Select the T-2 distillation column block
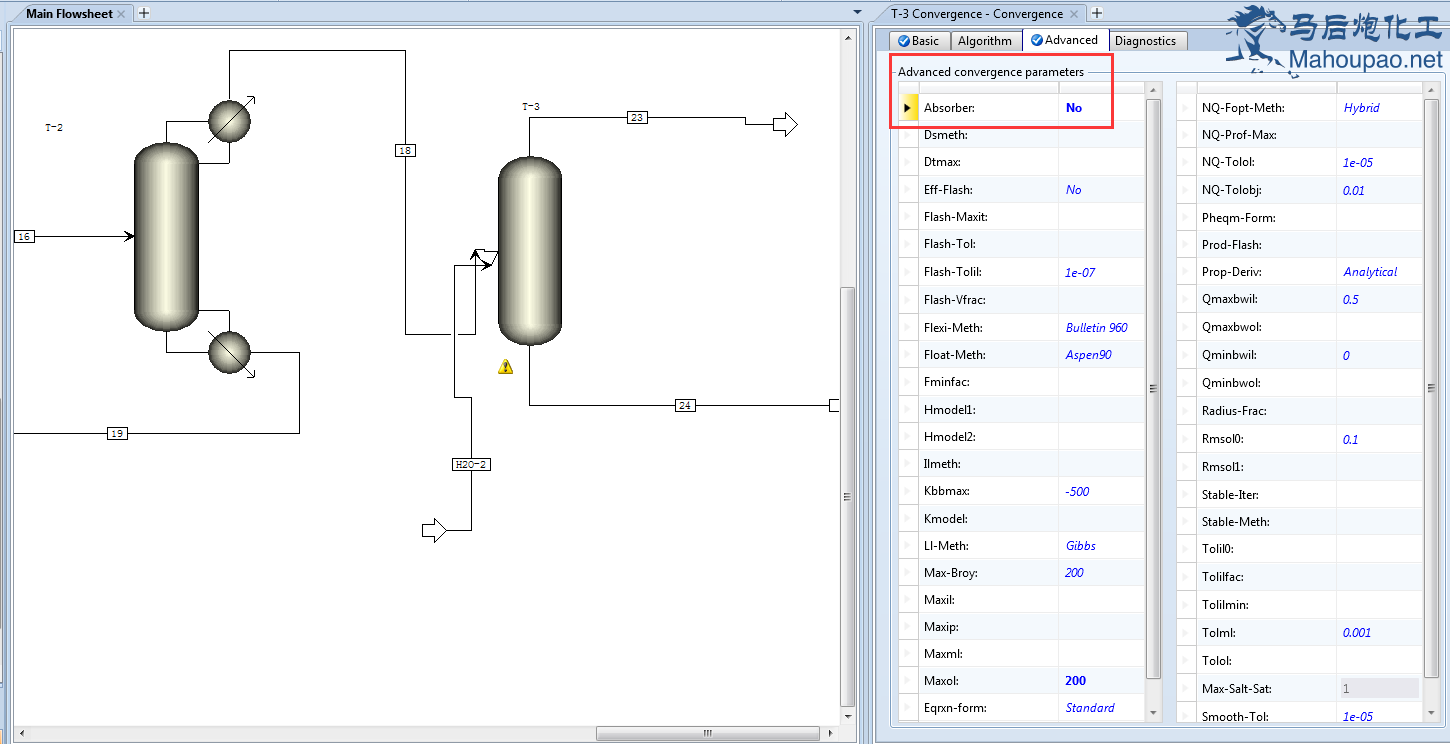 [167, 236]
